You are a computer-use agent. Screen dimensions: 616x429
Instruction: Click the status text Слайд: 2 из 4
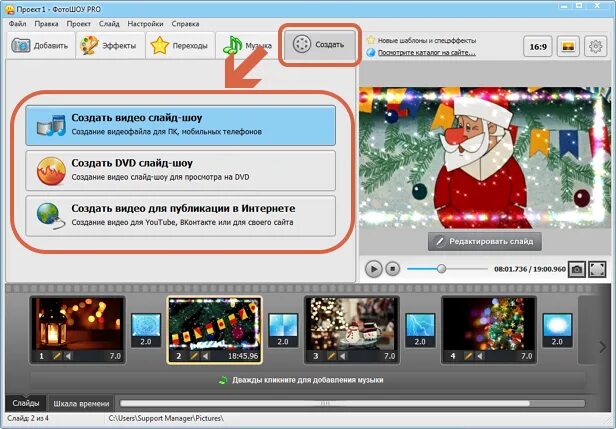[x=28, y=418]
